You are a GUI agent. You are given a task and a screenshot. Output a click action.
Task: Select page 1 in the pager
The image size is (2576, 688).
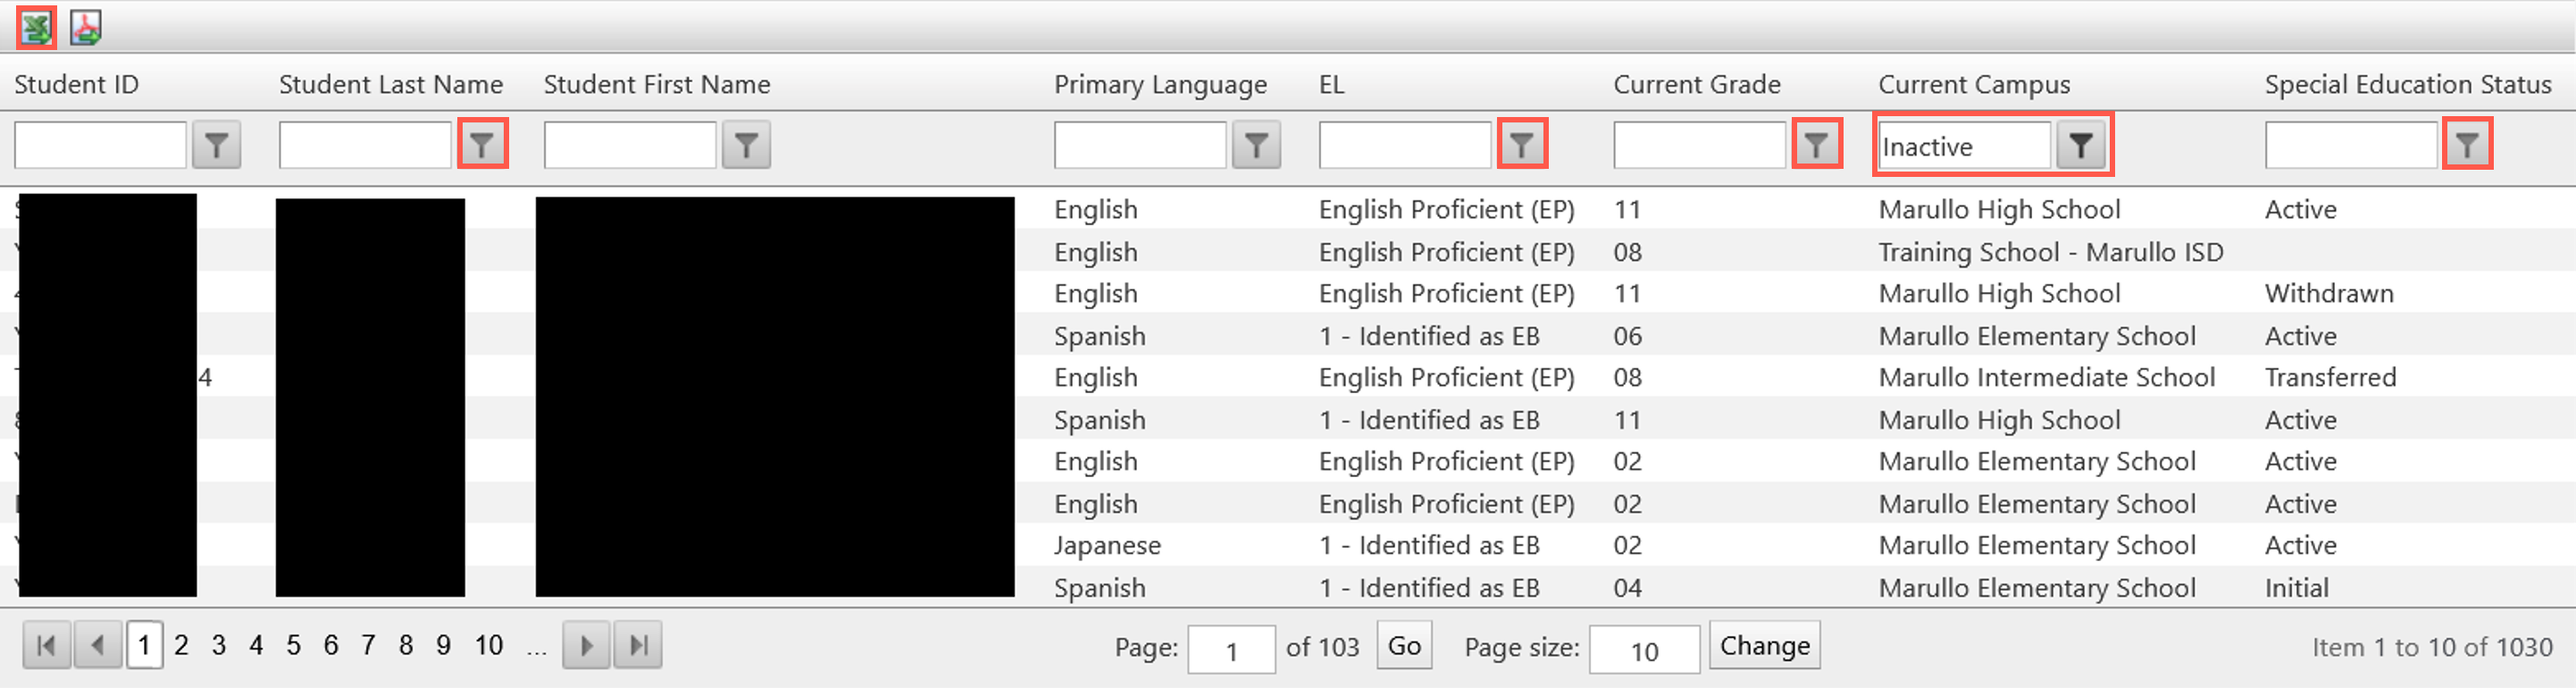(x=145, y=645)
